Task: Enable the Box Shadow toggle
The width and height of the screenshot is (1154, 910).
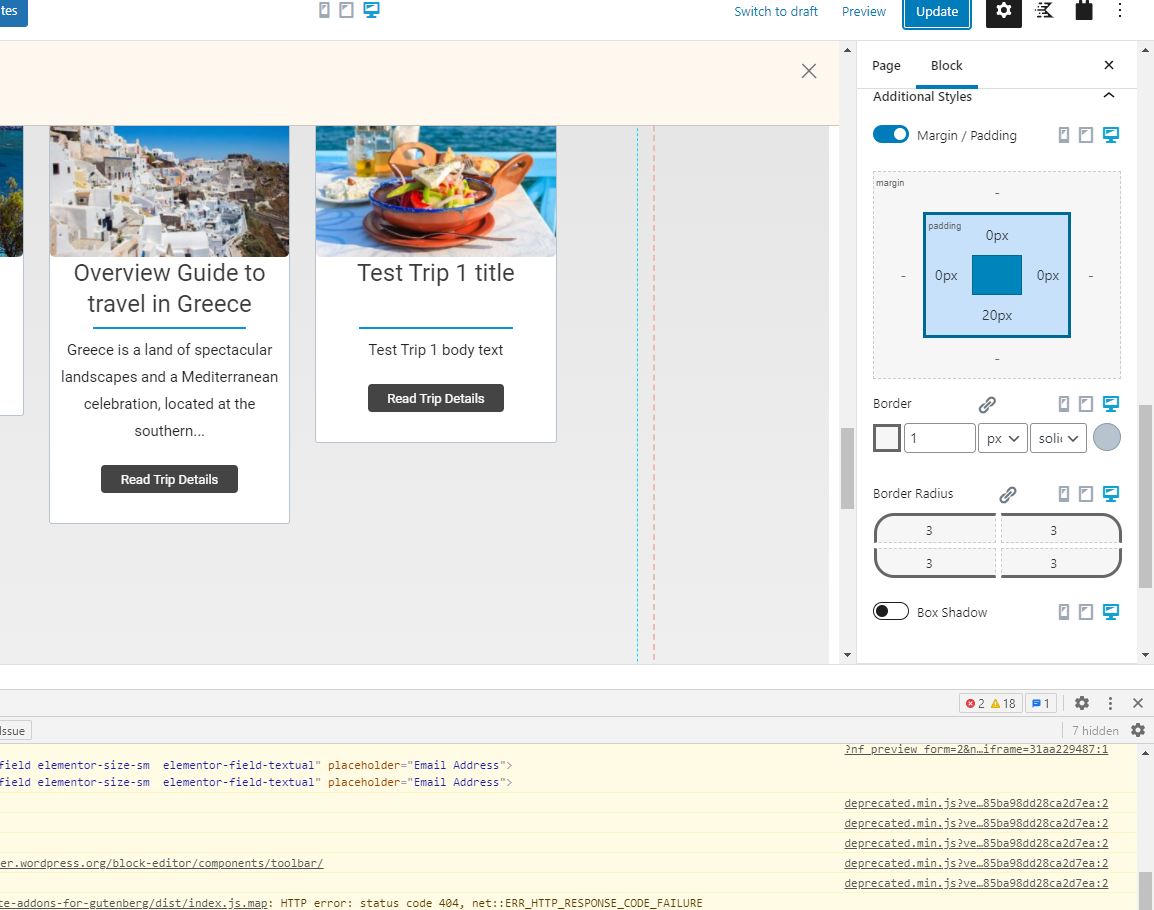Action: pos(891,611)
